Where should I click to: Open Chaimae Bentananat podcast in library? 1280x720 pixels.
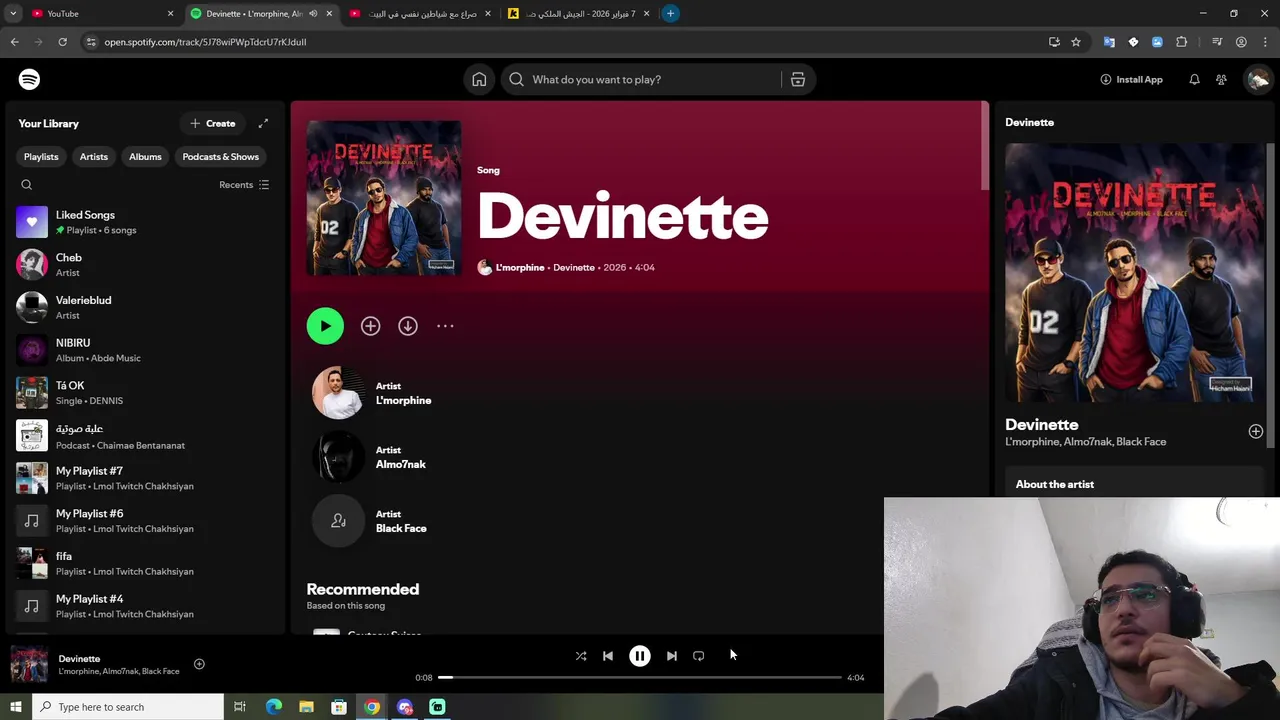tap(144, 436)
